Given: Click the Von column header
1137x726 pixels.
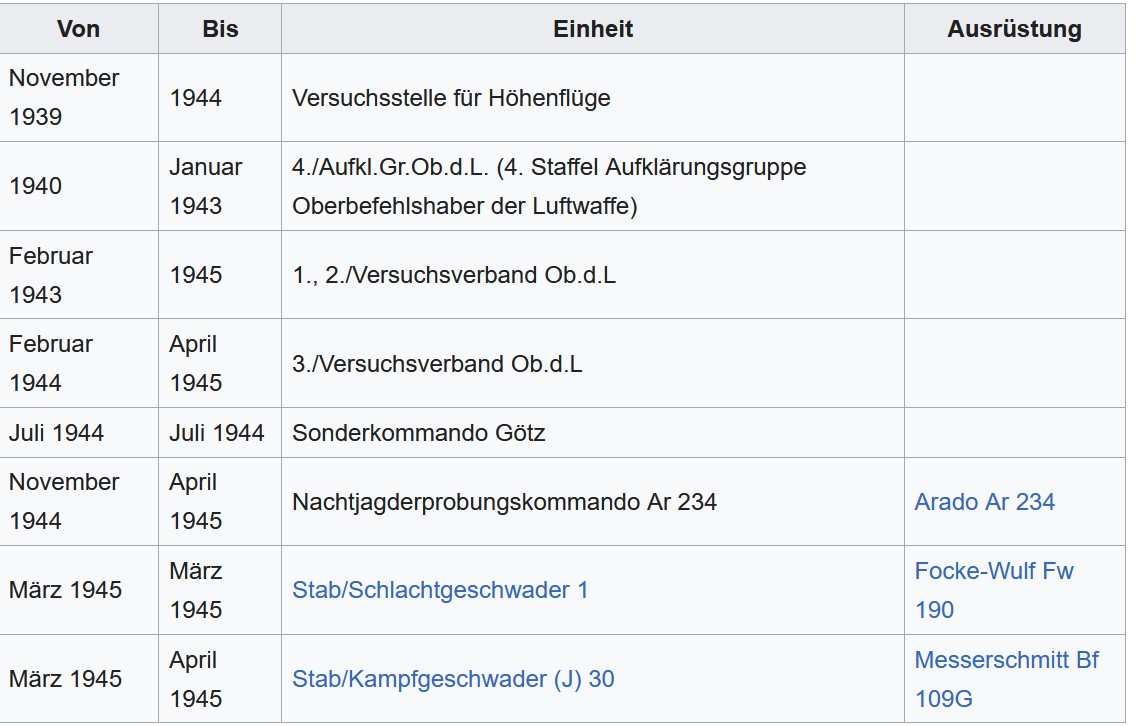Looking at the screenshot, I should point(78,29).
